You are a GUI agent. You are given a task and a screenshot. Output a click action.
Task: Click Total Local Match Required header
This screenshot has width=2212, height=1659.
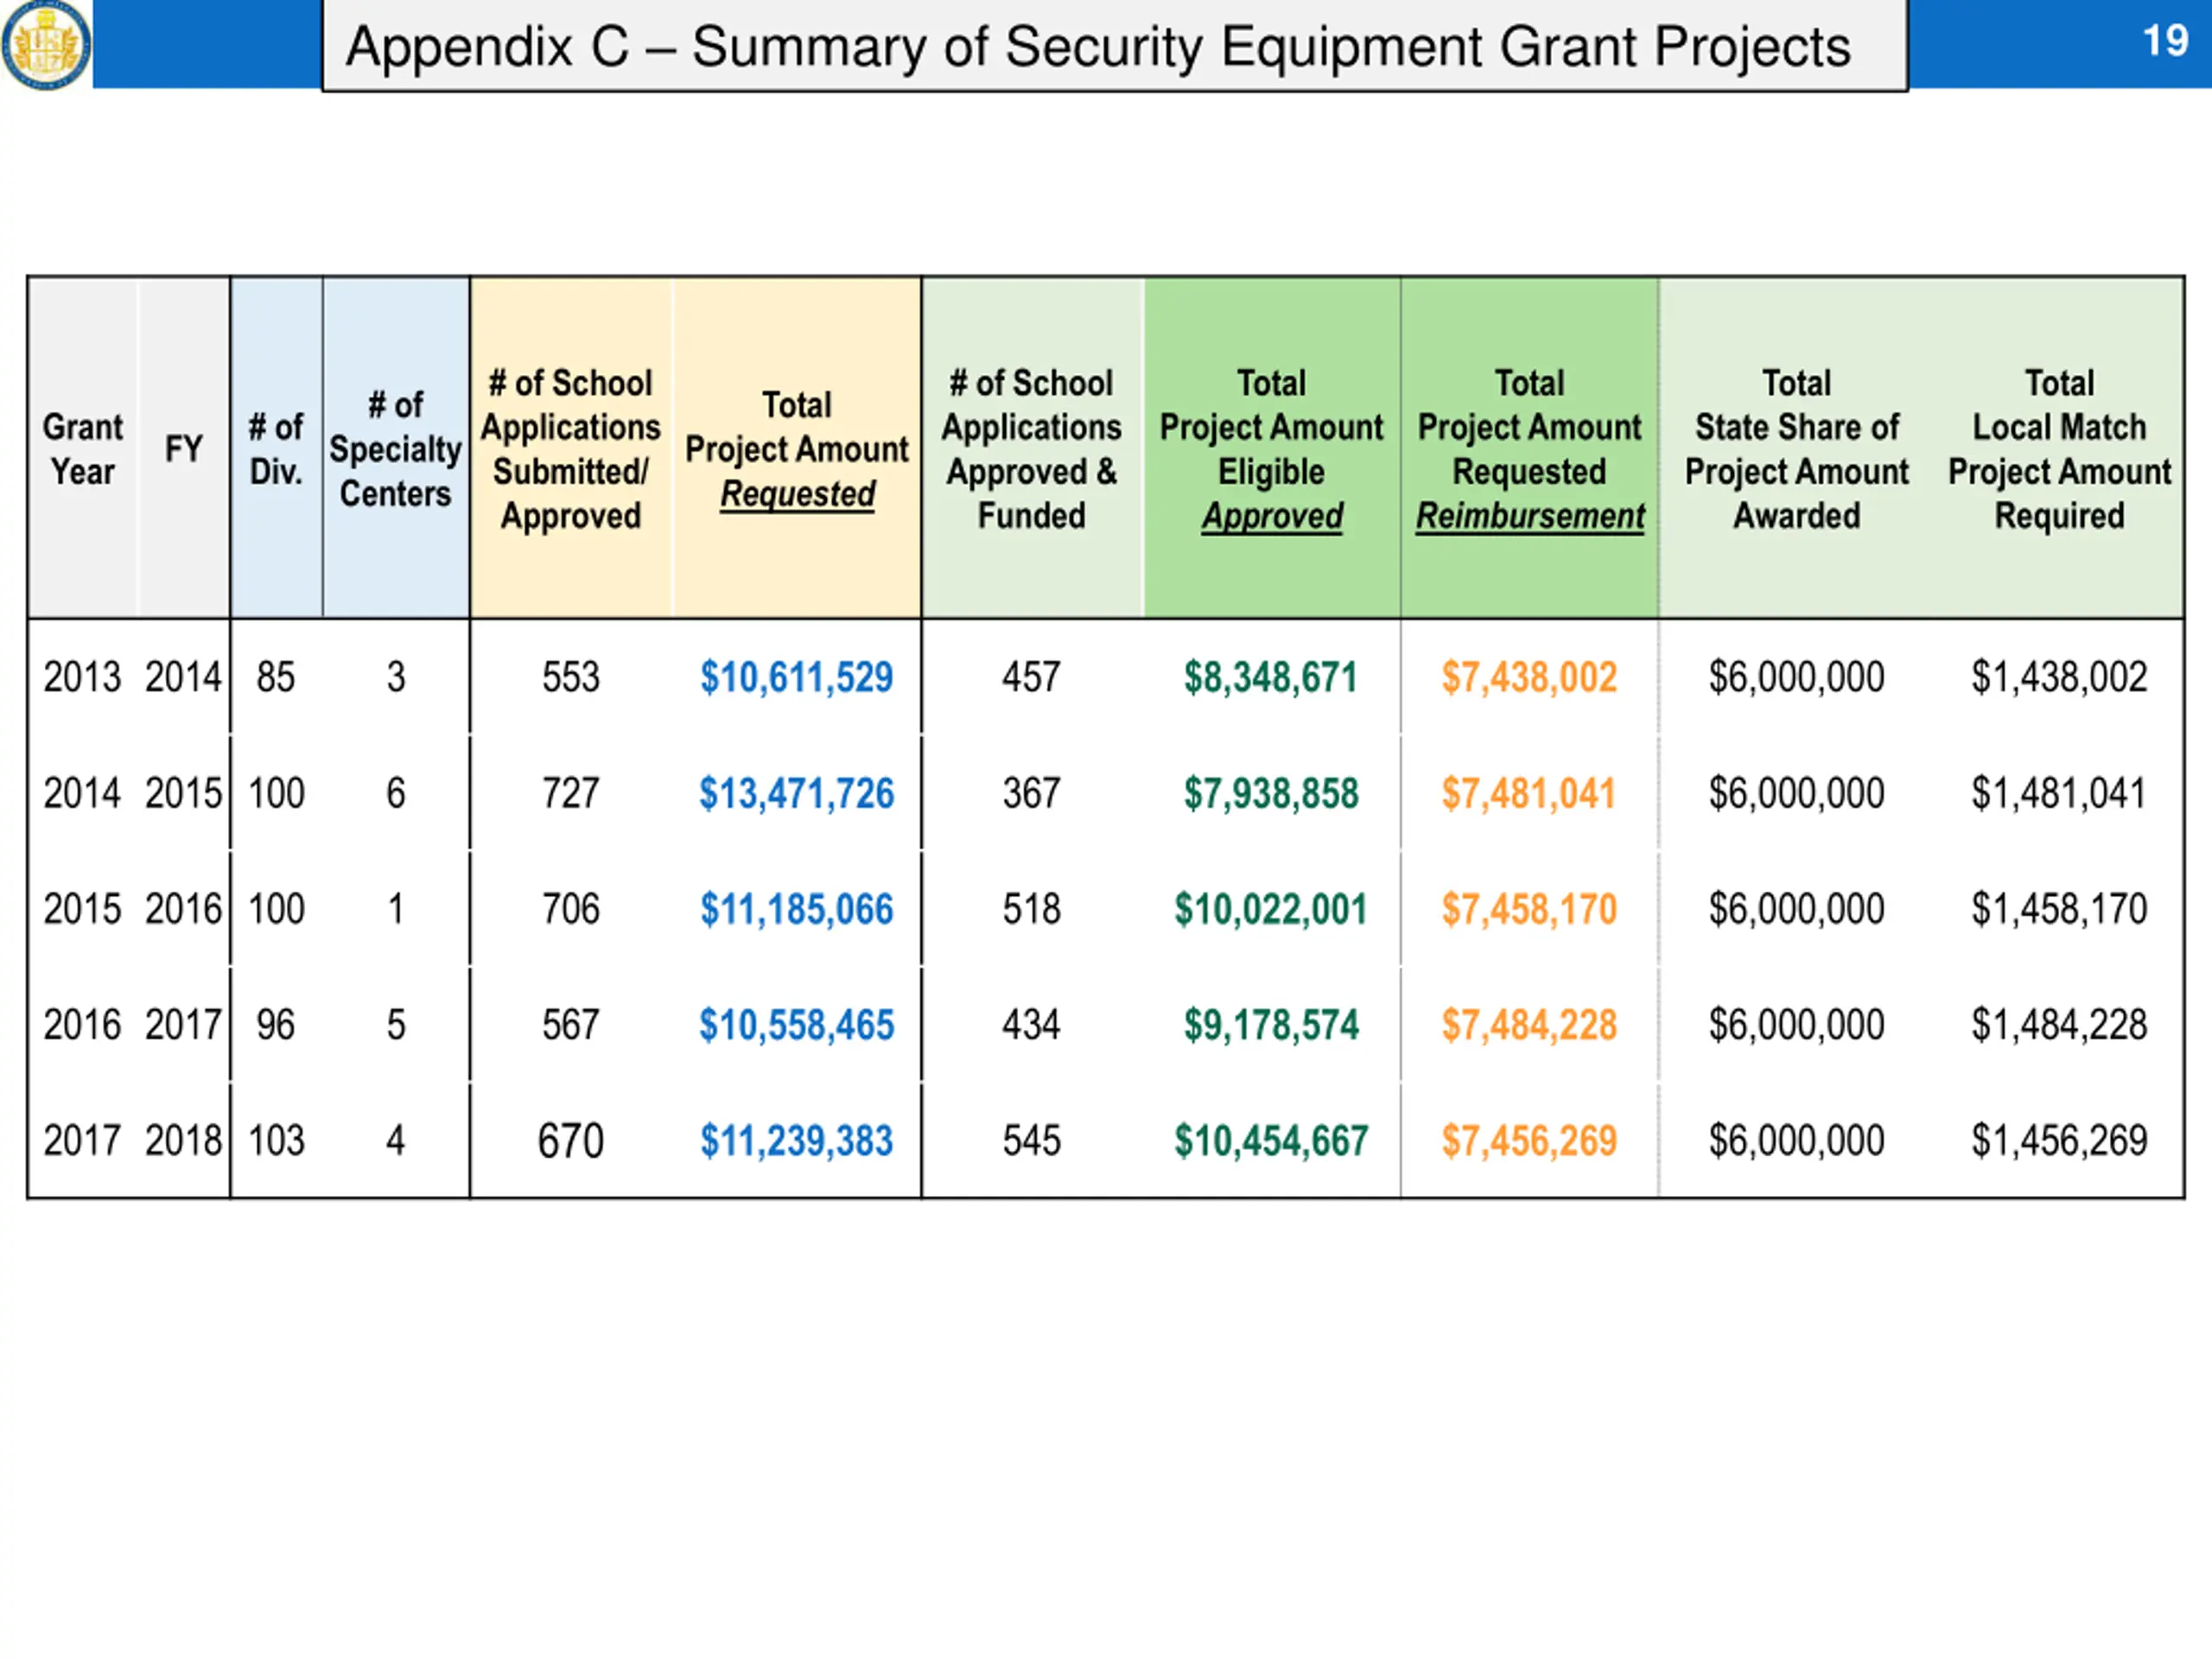[x=2059, y=449]
